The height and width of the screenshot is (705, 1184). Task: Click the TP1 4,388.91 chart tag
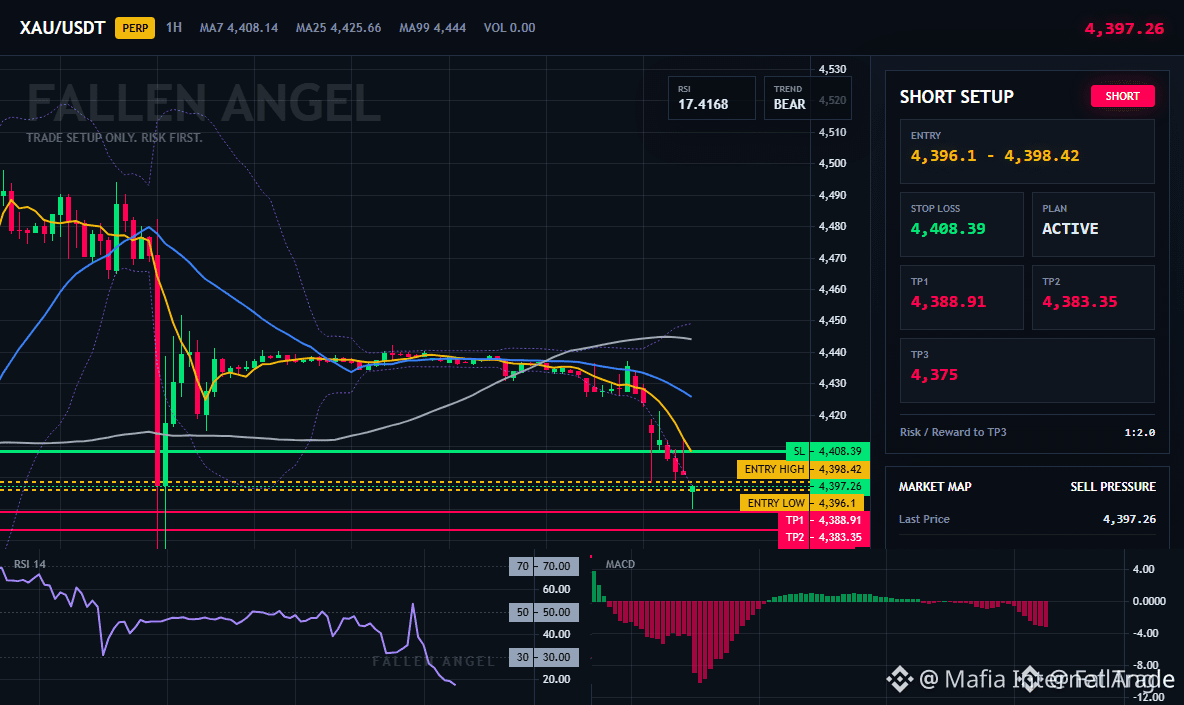click(824, 520)
